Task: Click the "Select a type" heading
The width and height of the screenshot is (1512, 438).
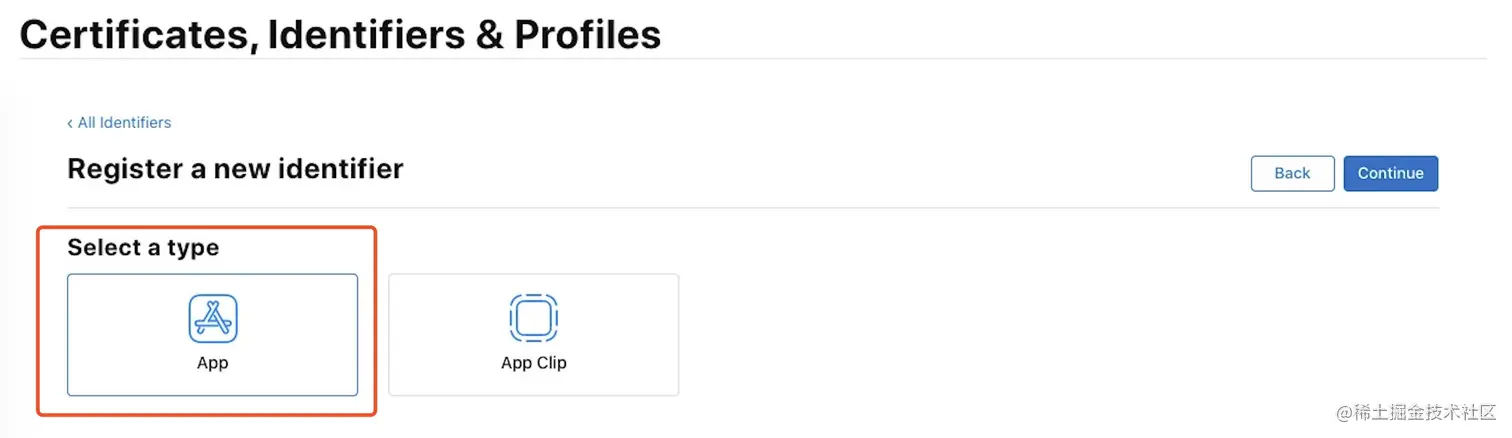Action: 143,247
